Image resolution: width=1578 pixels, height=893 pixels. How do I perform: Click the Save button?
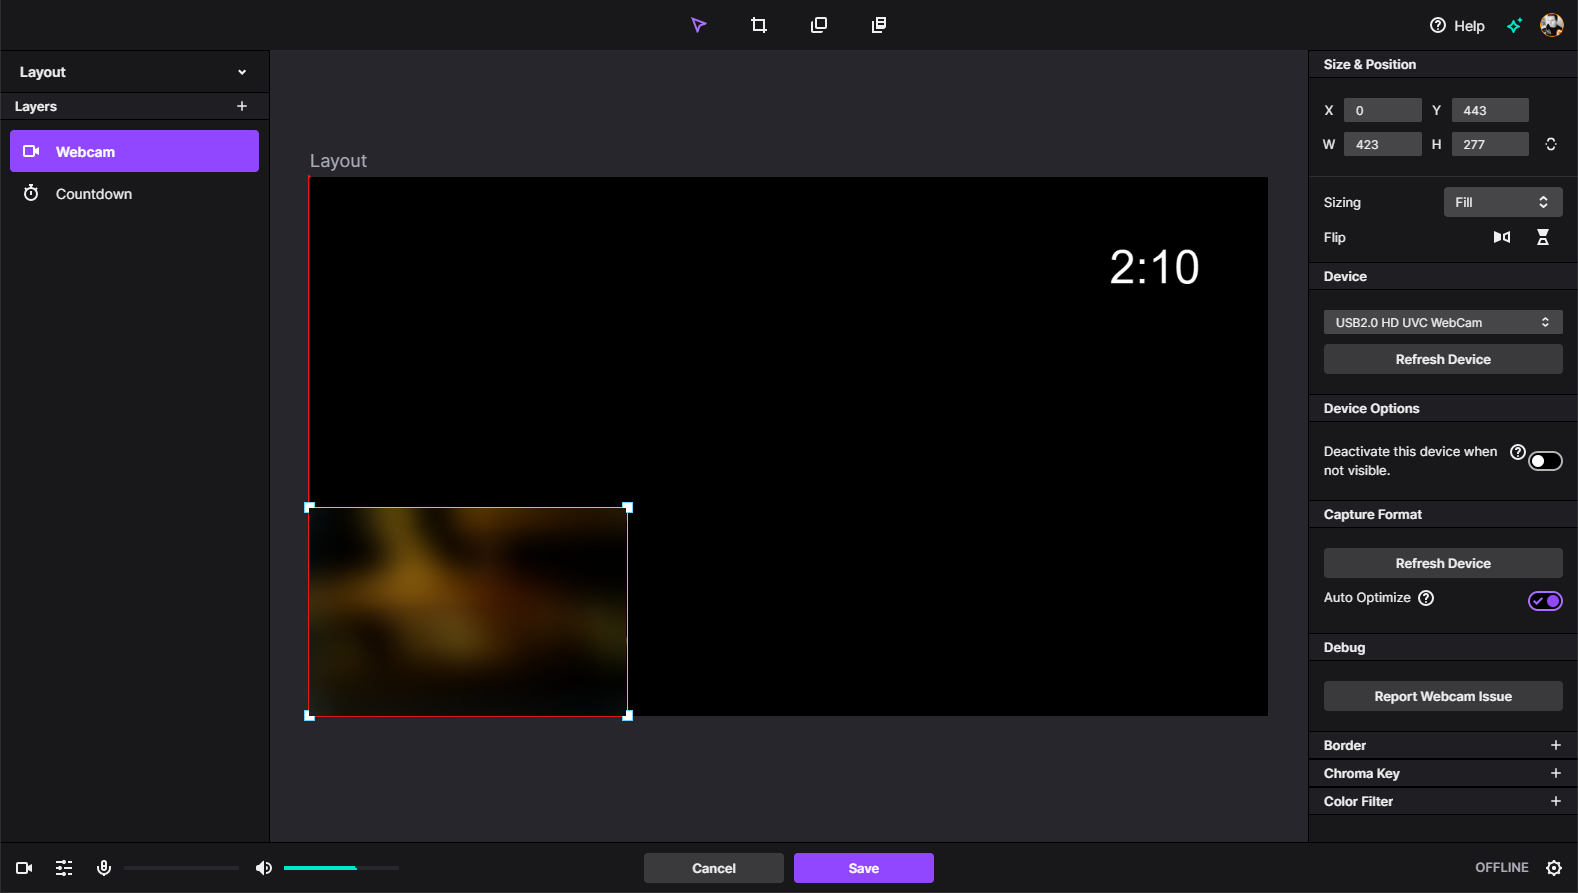863,868
